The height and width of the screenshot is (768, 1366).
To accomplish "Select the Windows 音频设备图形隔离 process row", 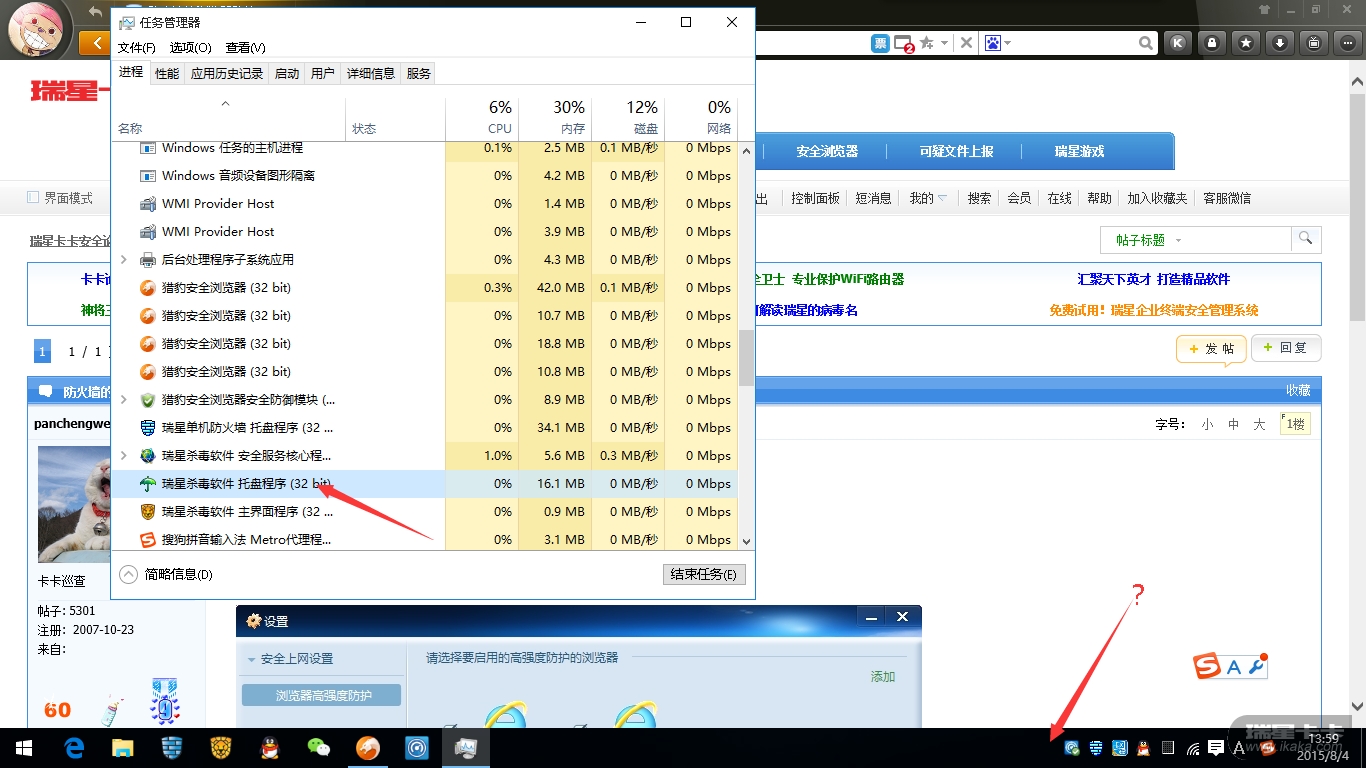I will click(x=424, y=176).
